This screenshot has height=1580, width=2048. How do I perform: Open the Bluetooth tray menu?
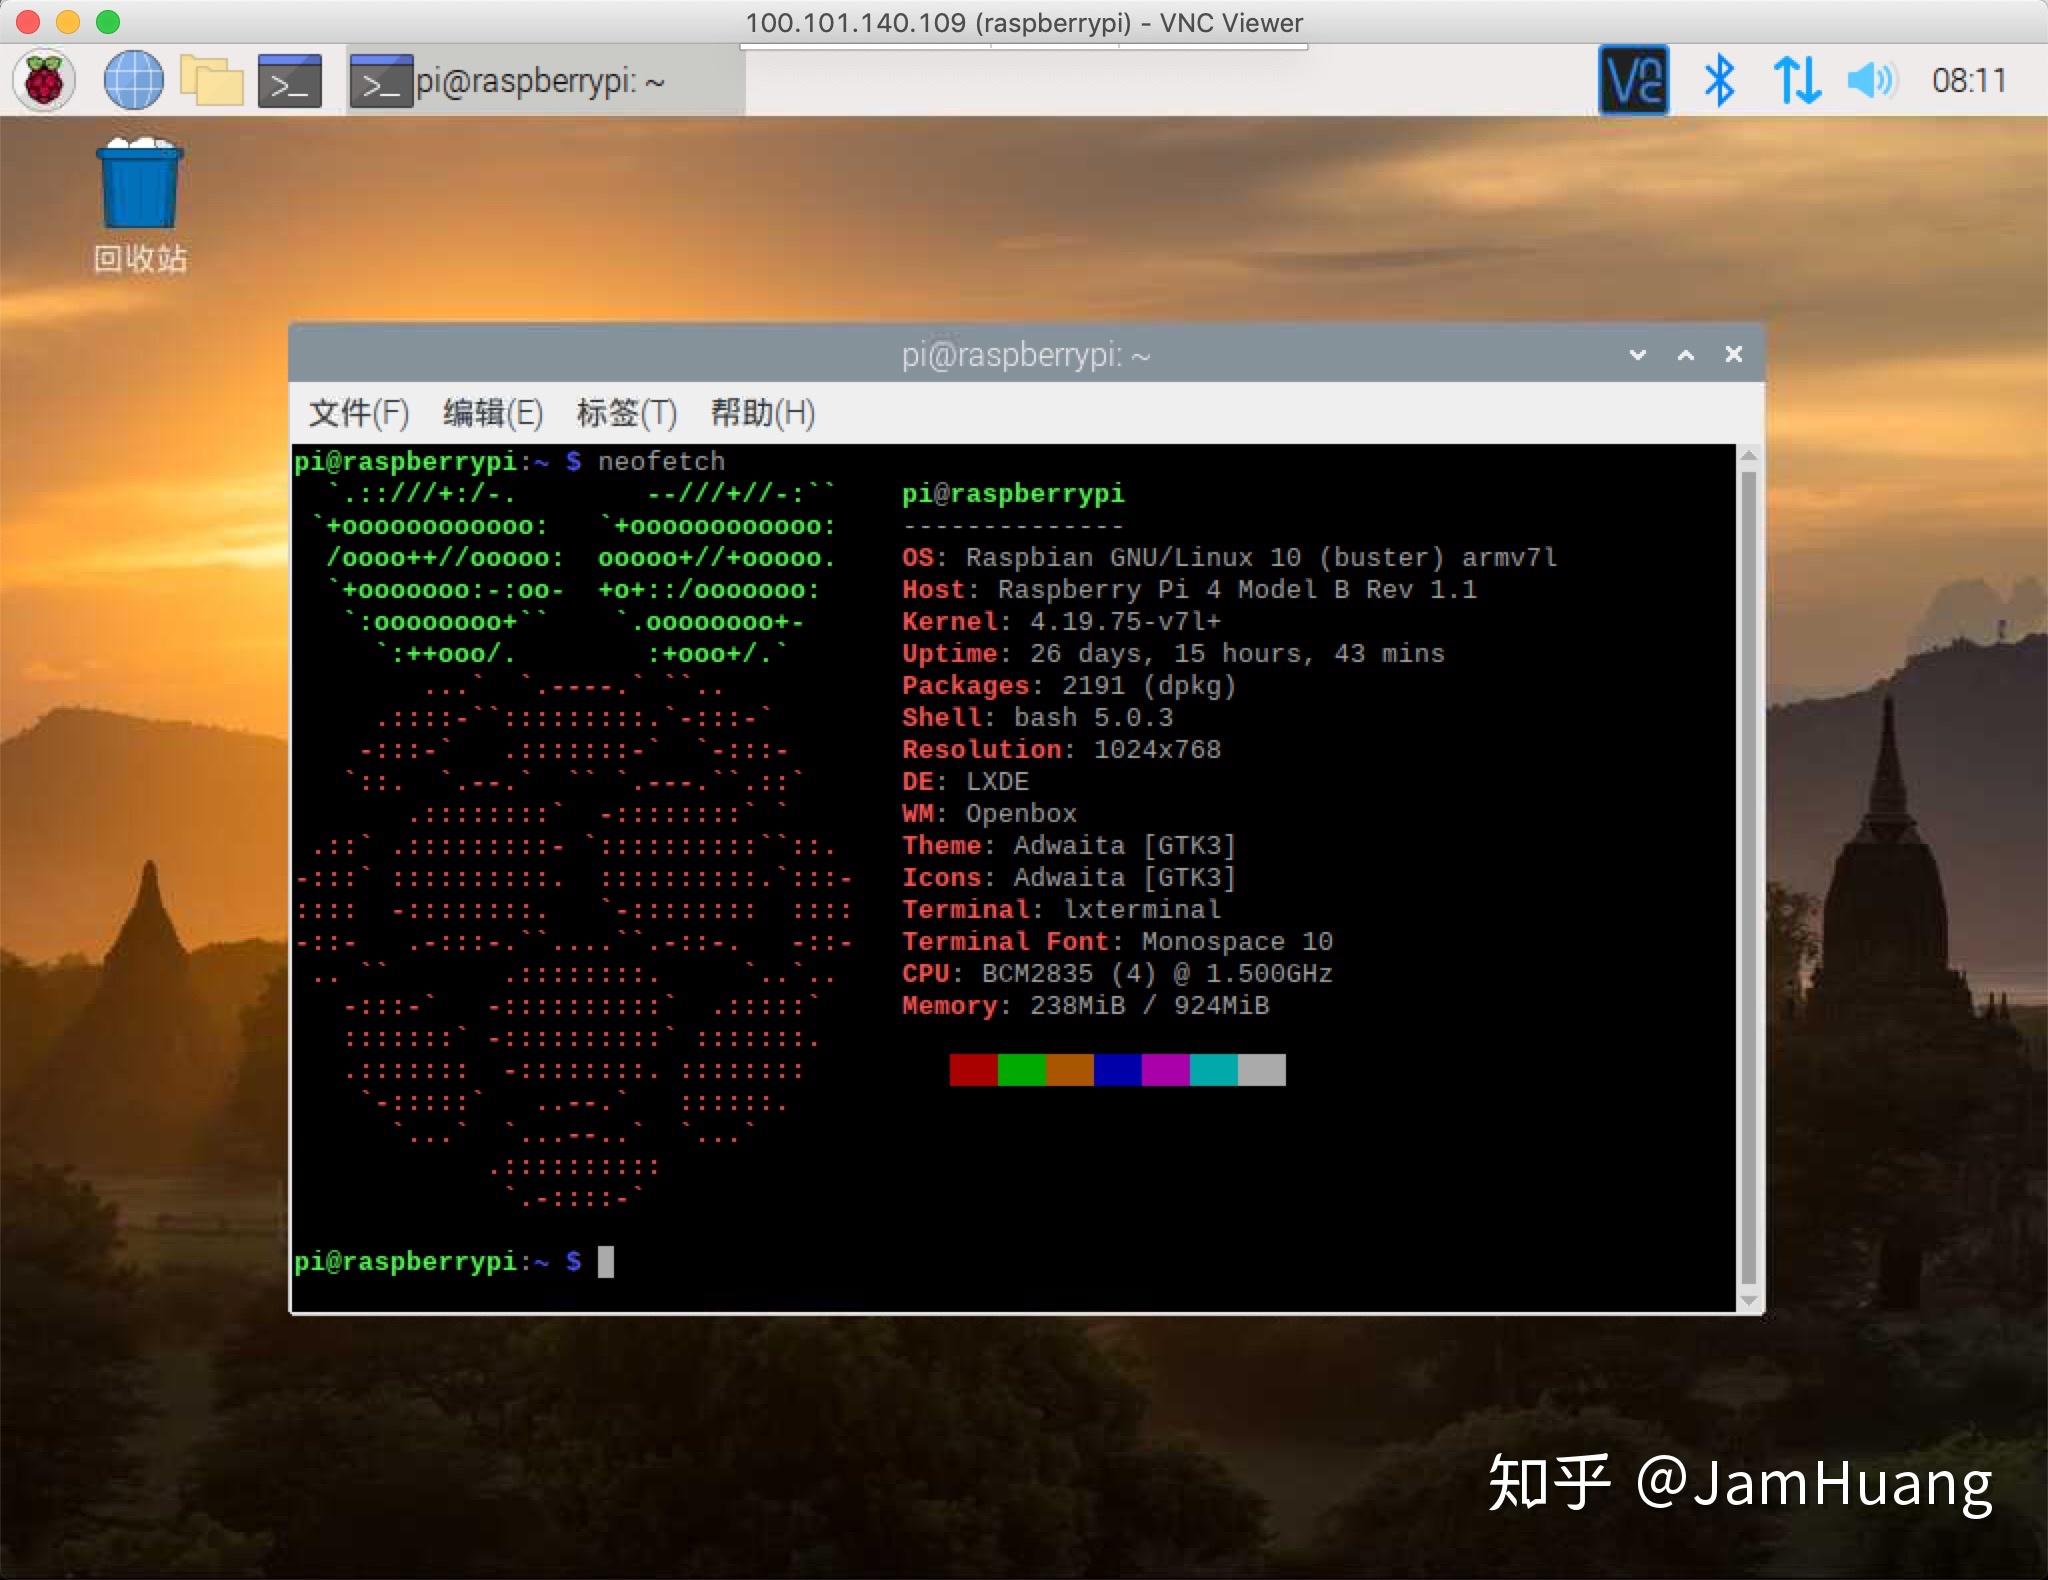(x=1719, y=80)
